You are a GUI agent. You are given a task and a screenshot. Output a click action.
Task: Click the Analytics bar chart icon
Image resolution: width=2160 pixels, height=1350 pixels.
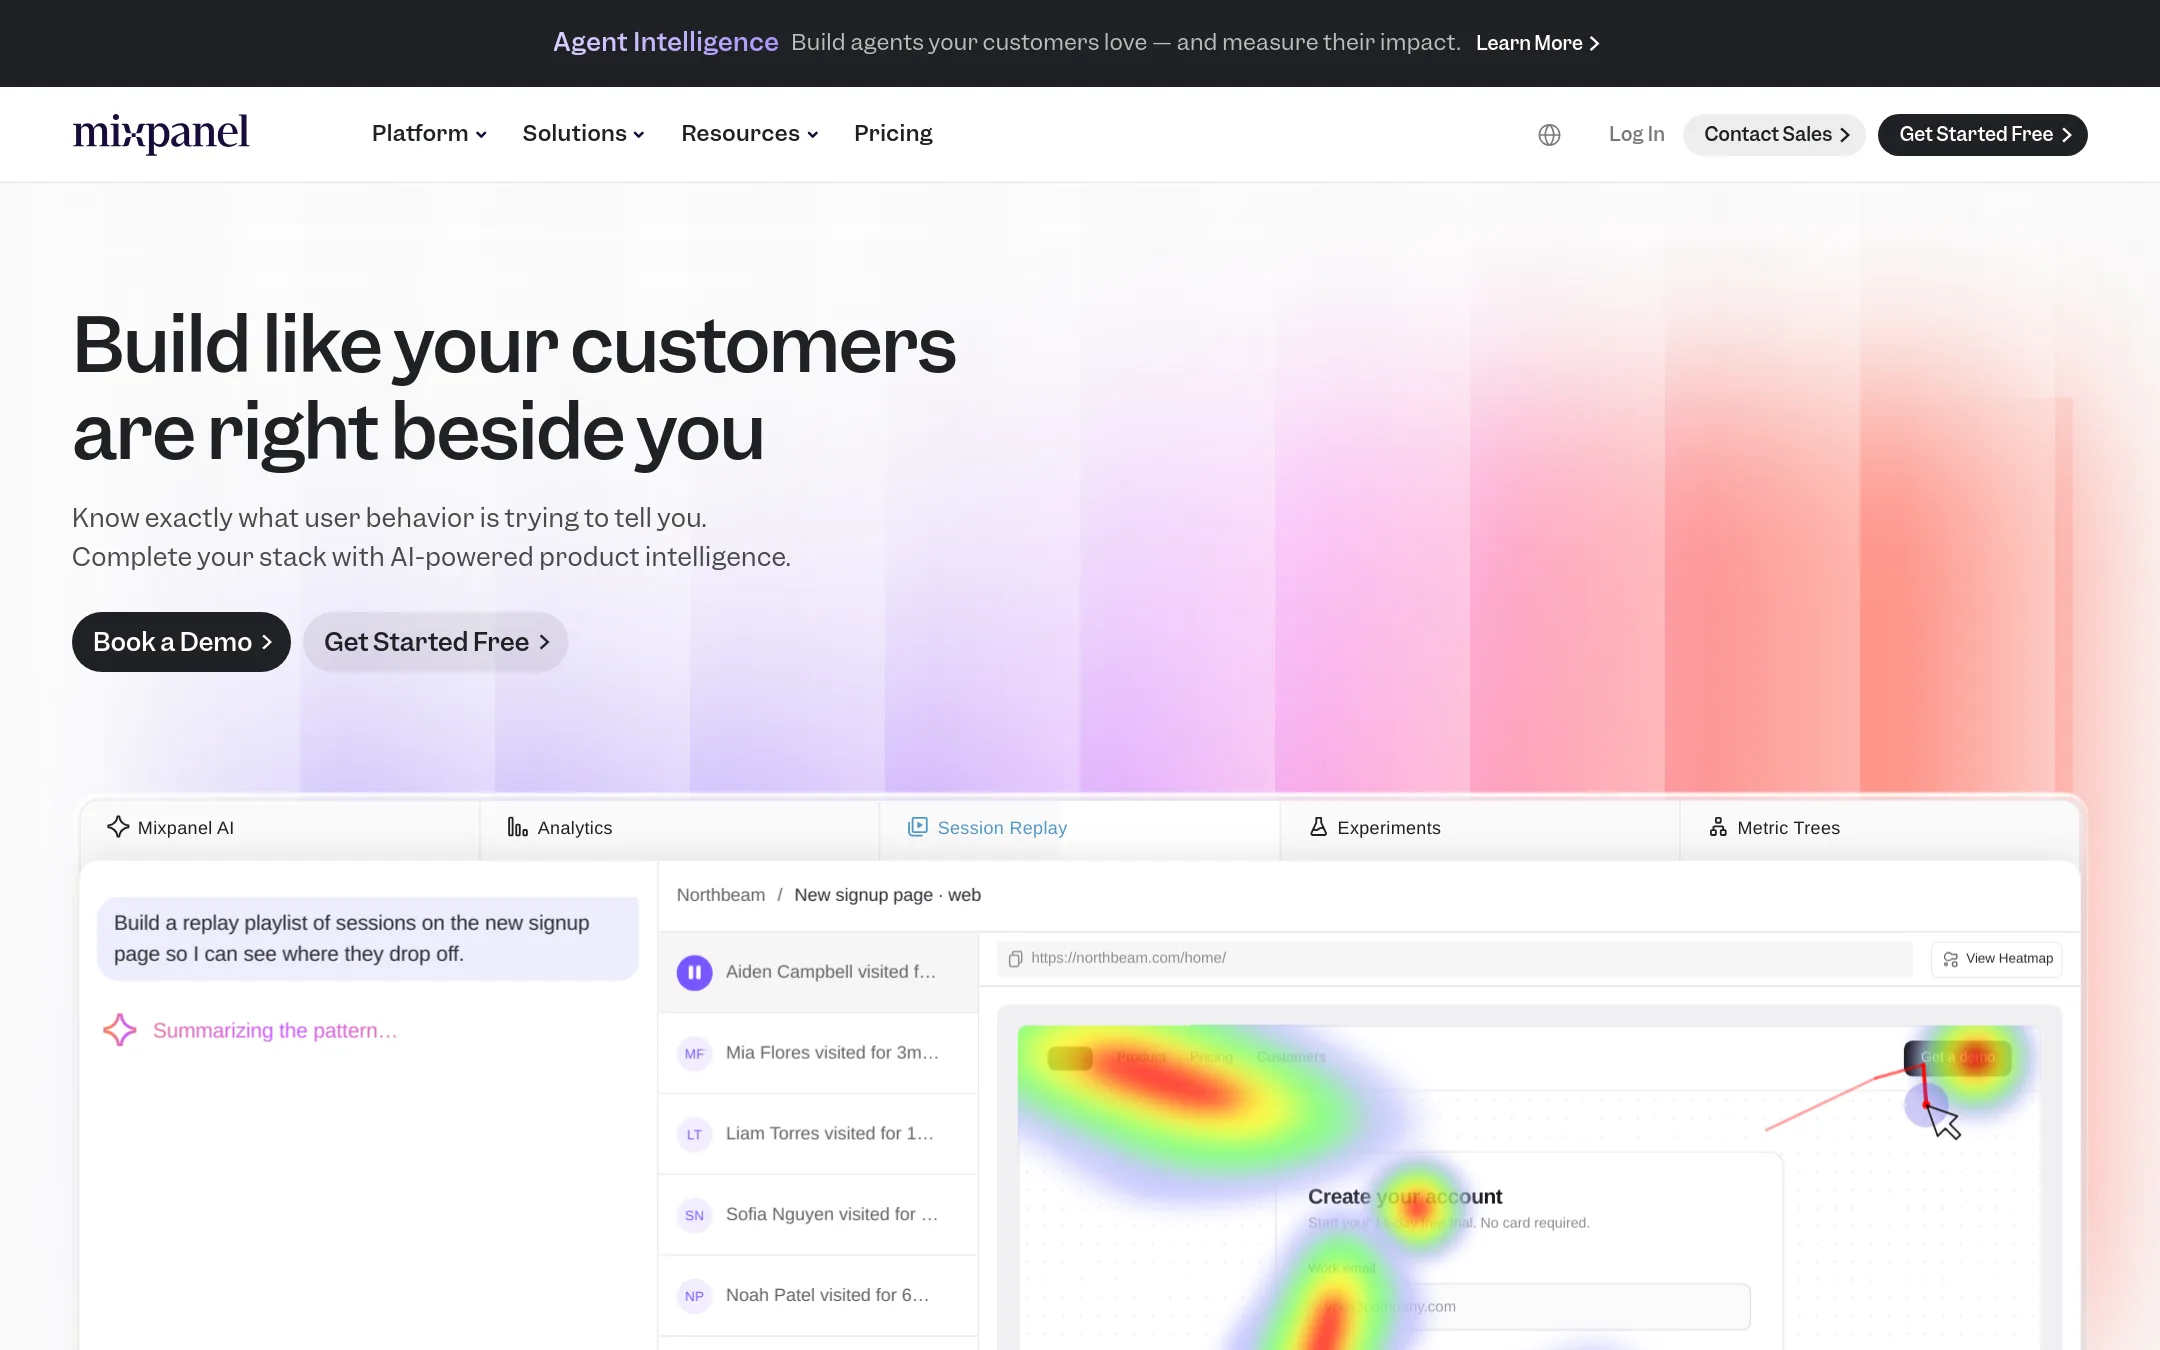(x=517, y=827)
